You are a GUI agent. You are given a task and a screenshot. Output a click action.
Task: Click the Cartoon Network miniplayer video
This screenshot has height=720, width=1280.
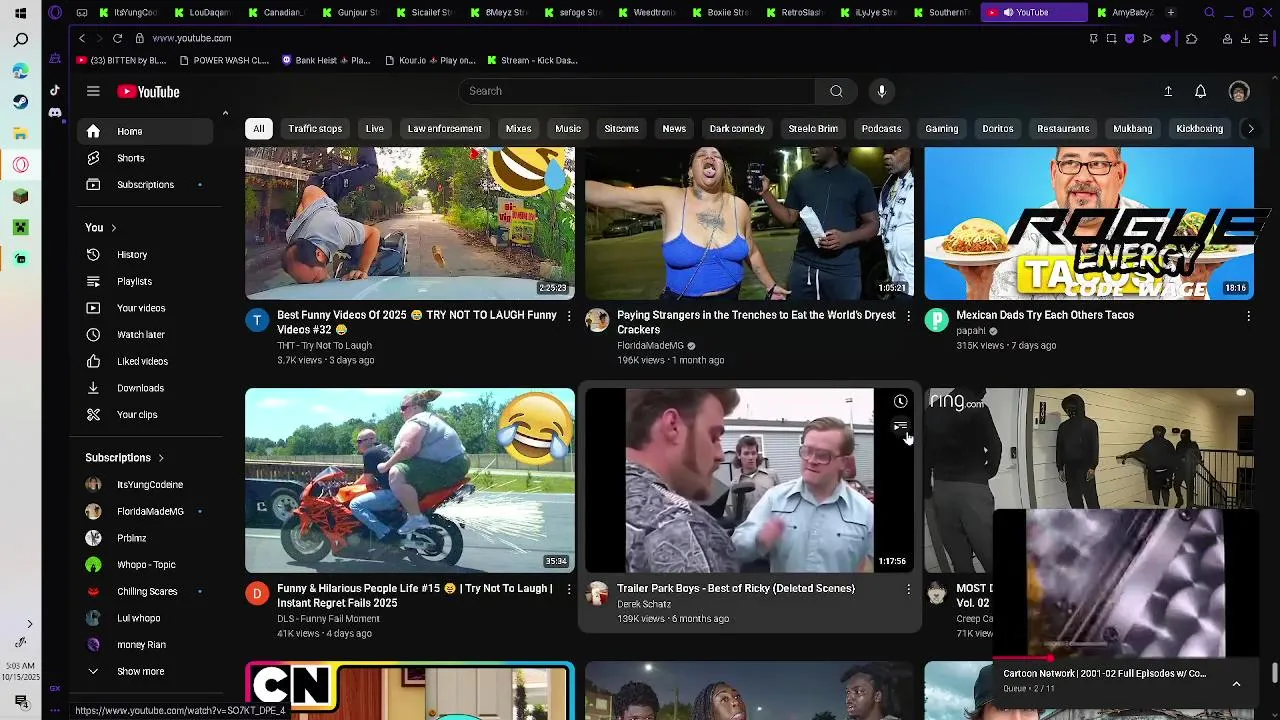tap(1125, 585)
